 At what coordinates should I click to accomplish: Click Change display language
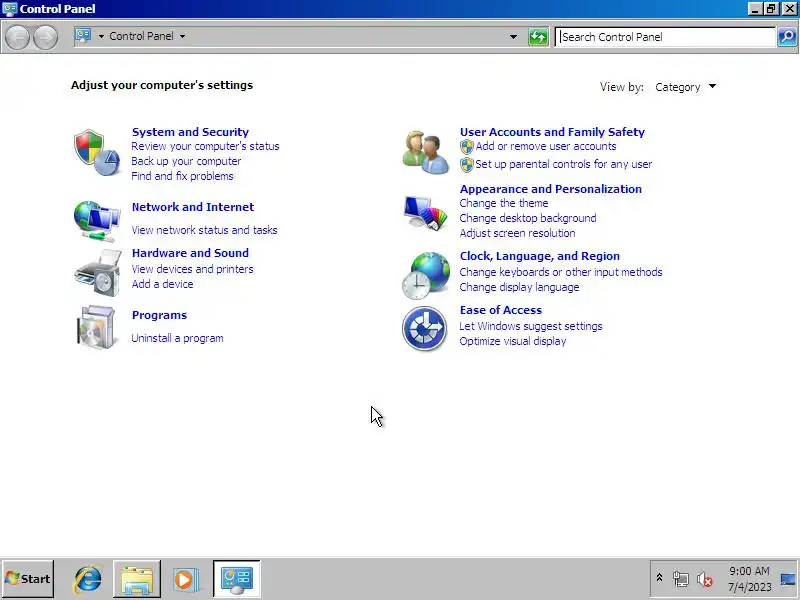click(x=519, y=287)
